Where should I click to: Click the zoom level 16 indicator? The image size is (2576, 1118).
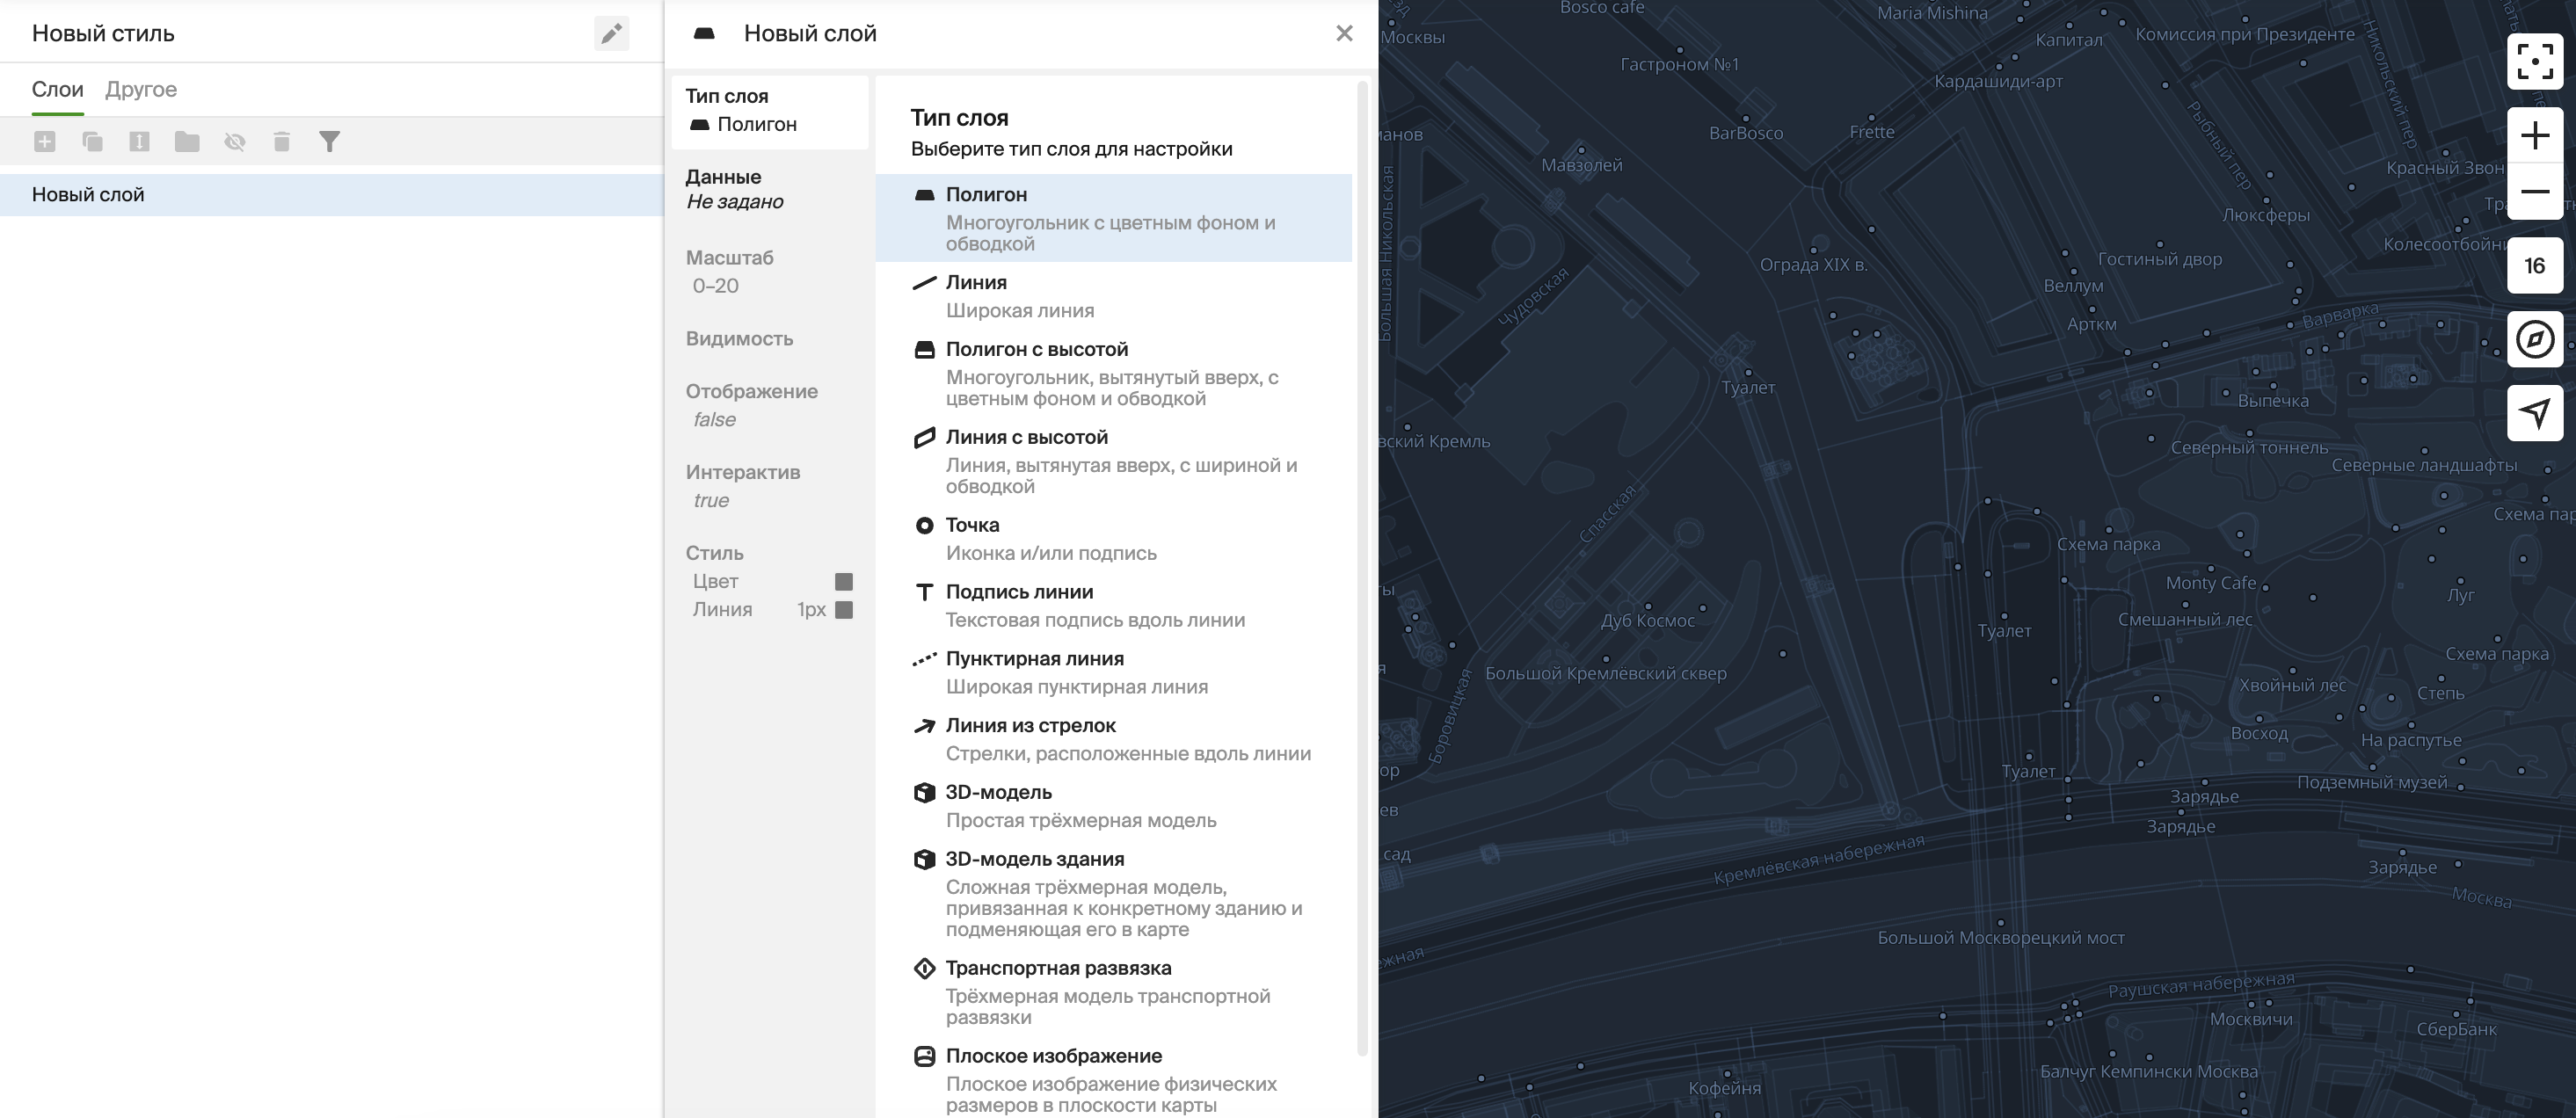pos(2534,266)
